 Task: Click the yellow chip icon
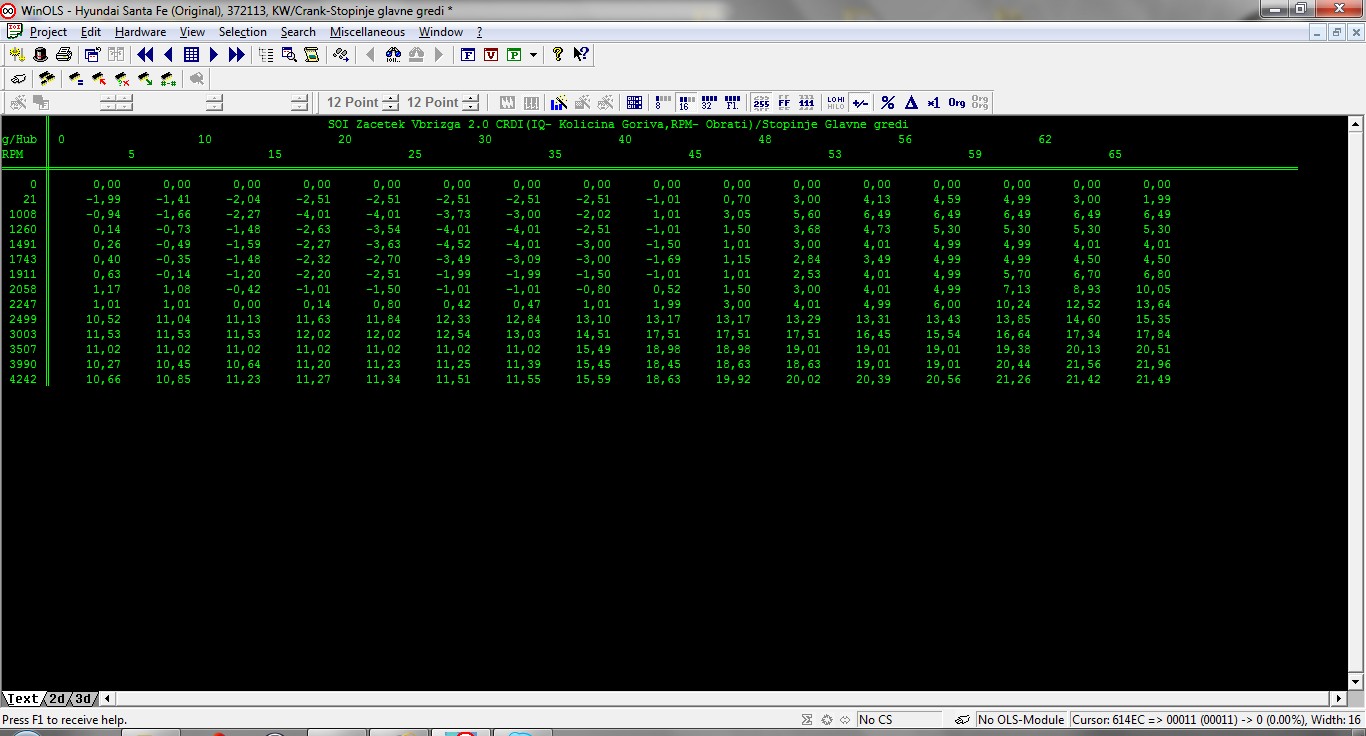coord(46,78)
